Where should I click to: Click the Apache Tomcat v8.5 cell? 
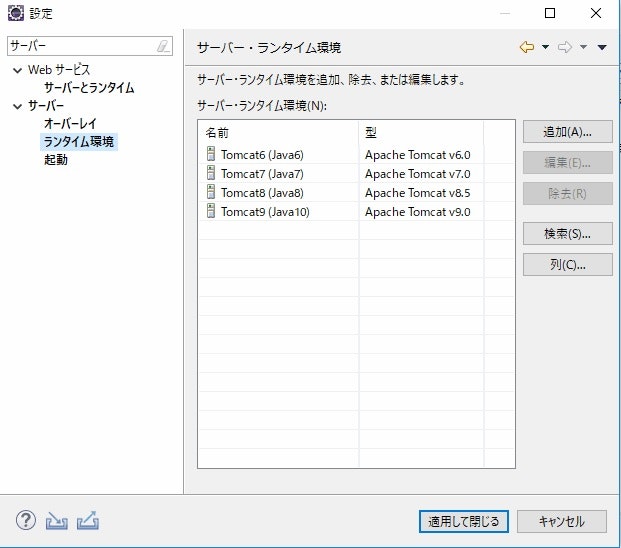coord(418,192)
